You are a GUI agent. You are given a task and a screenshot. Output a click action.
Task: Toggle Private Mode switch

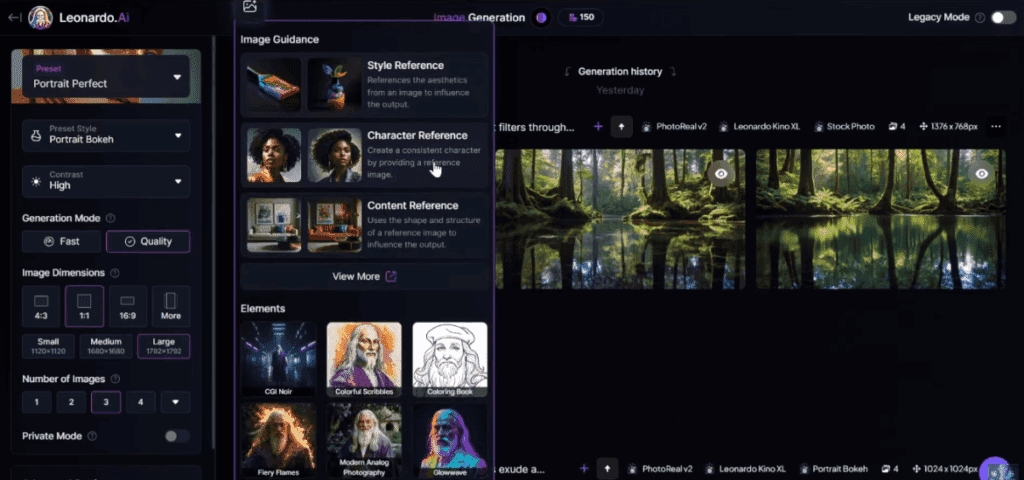pyautogui.click(x=177, y=436)
